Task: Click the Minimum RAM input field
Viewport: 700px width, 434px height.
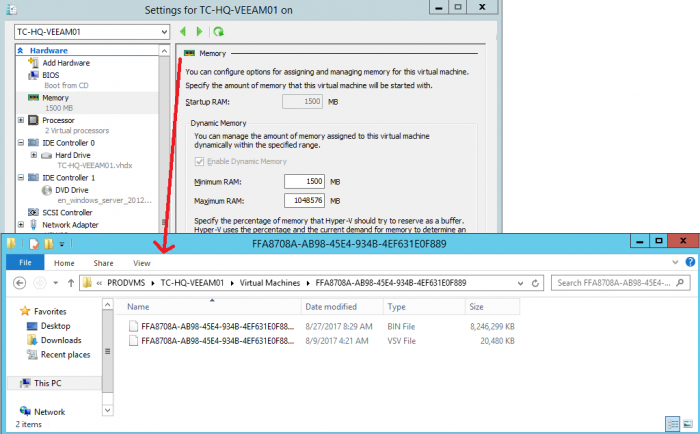Action: 304,181
